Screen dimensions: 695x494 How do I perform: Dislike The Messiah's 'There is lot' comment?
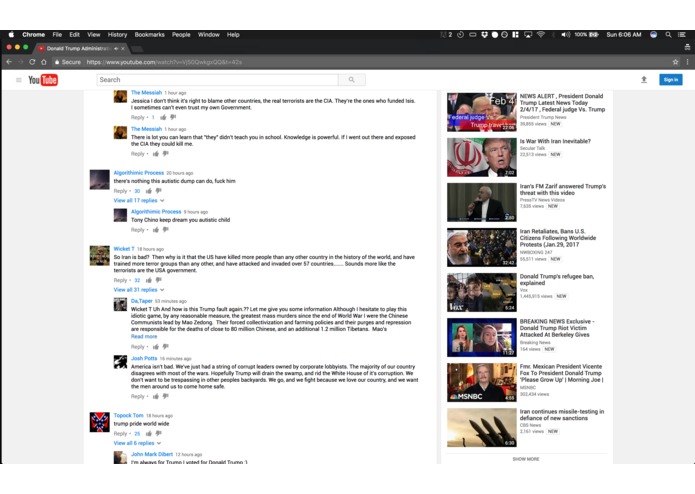(166, 154)
